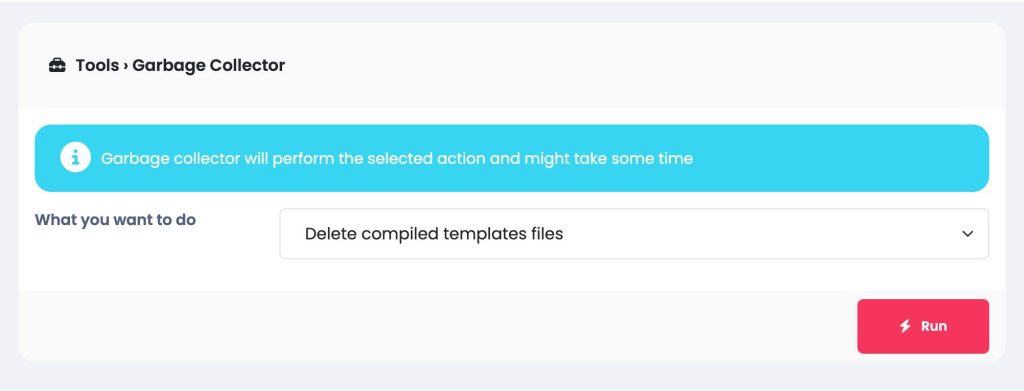Image resolution: width=1024 pixels, height=391 pixels.
Task: Open the 'What you want to do' select box
Action: click(634, 234)
